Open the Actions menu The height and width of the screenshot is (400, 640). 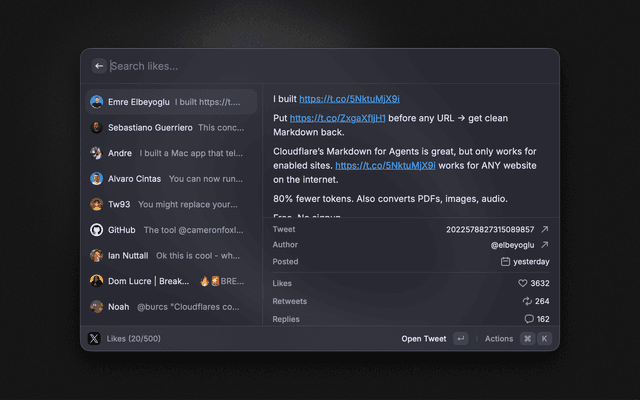pos(498,339)
